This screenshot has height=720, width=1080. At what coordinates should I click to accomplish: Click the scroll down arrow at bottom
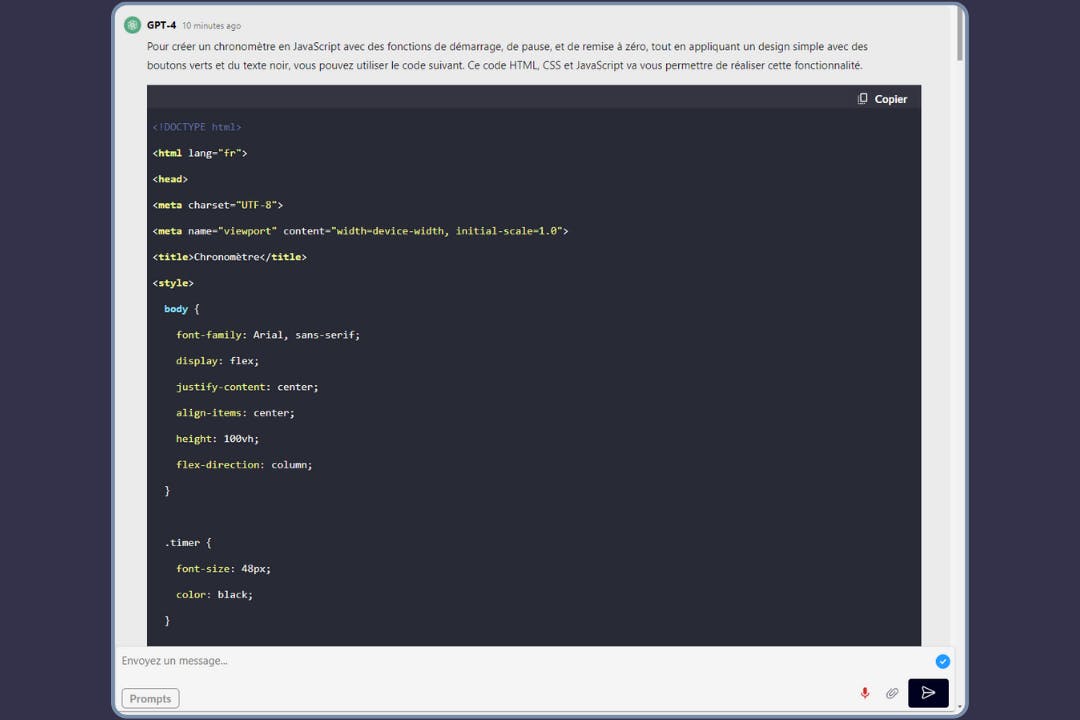click(x=960, y=707)
